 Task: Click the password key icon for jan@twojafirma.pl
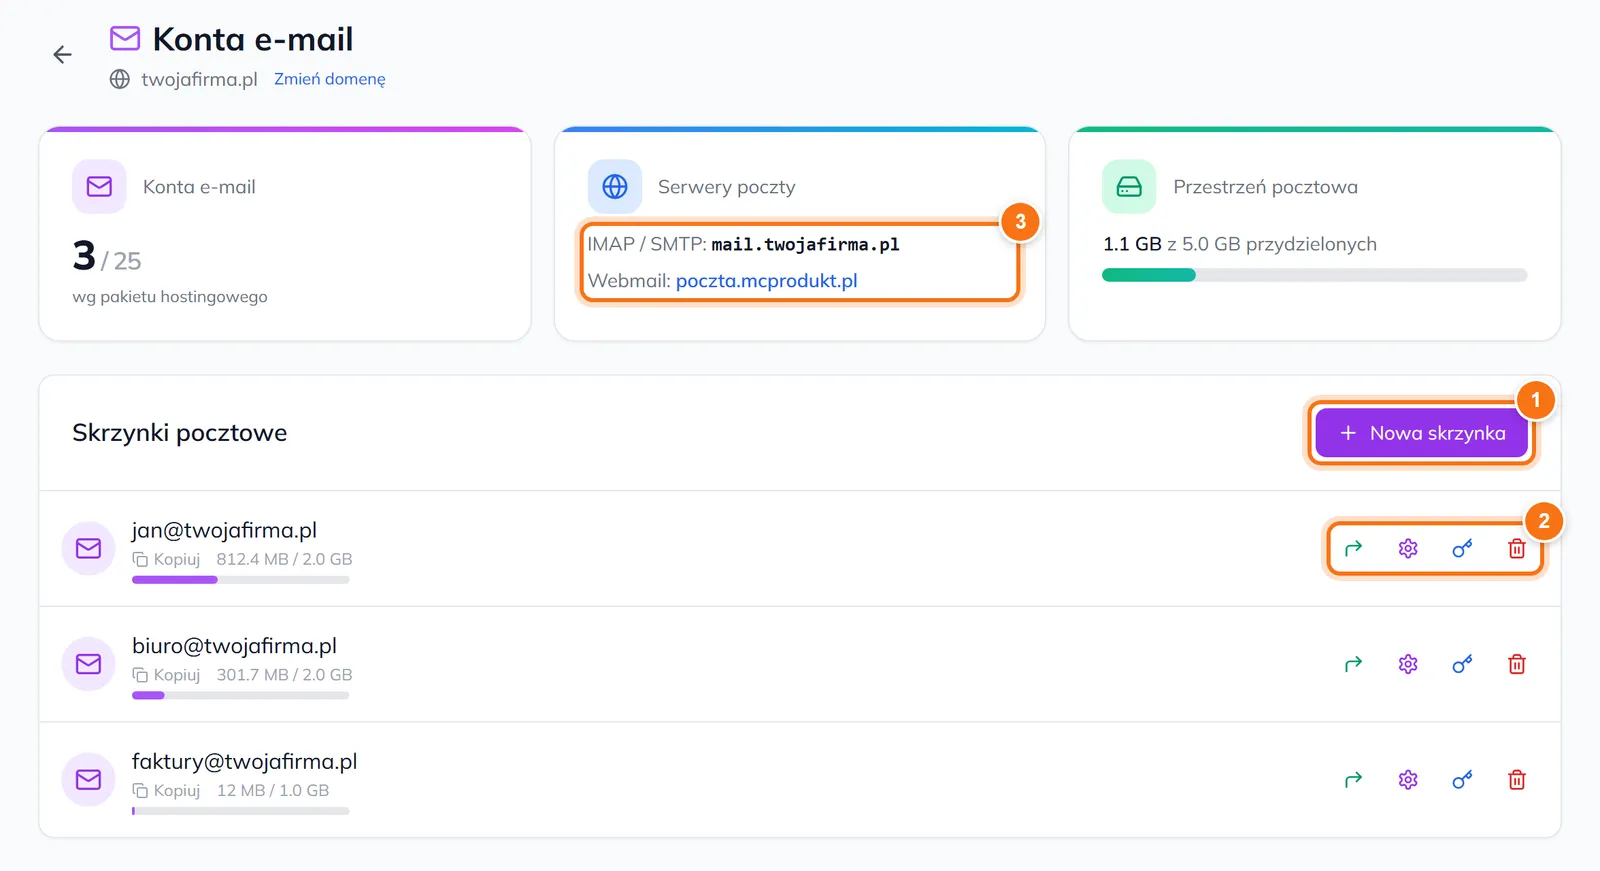[x=1462, y=548]
